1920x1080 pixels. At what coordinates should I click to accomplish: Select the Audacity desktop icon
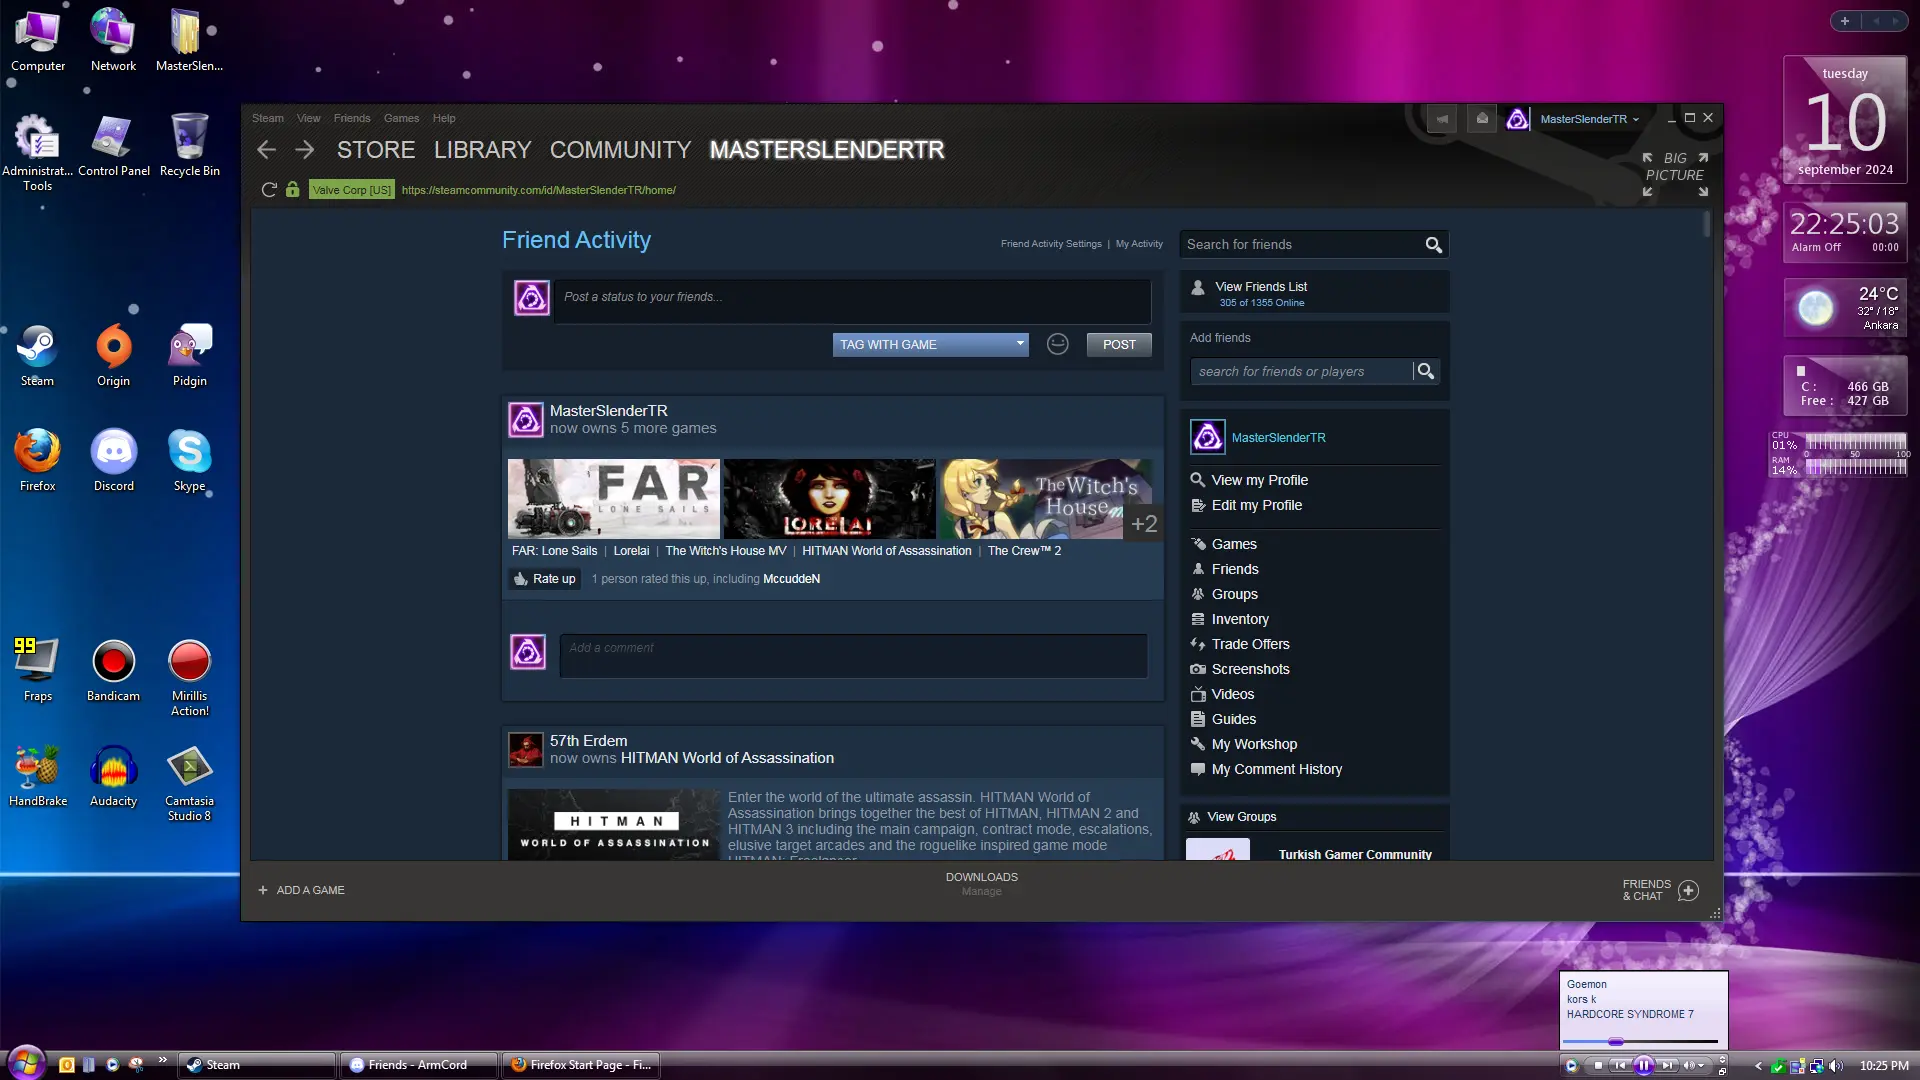pyautogui.click(x=114, y=776)
